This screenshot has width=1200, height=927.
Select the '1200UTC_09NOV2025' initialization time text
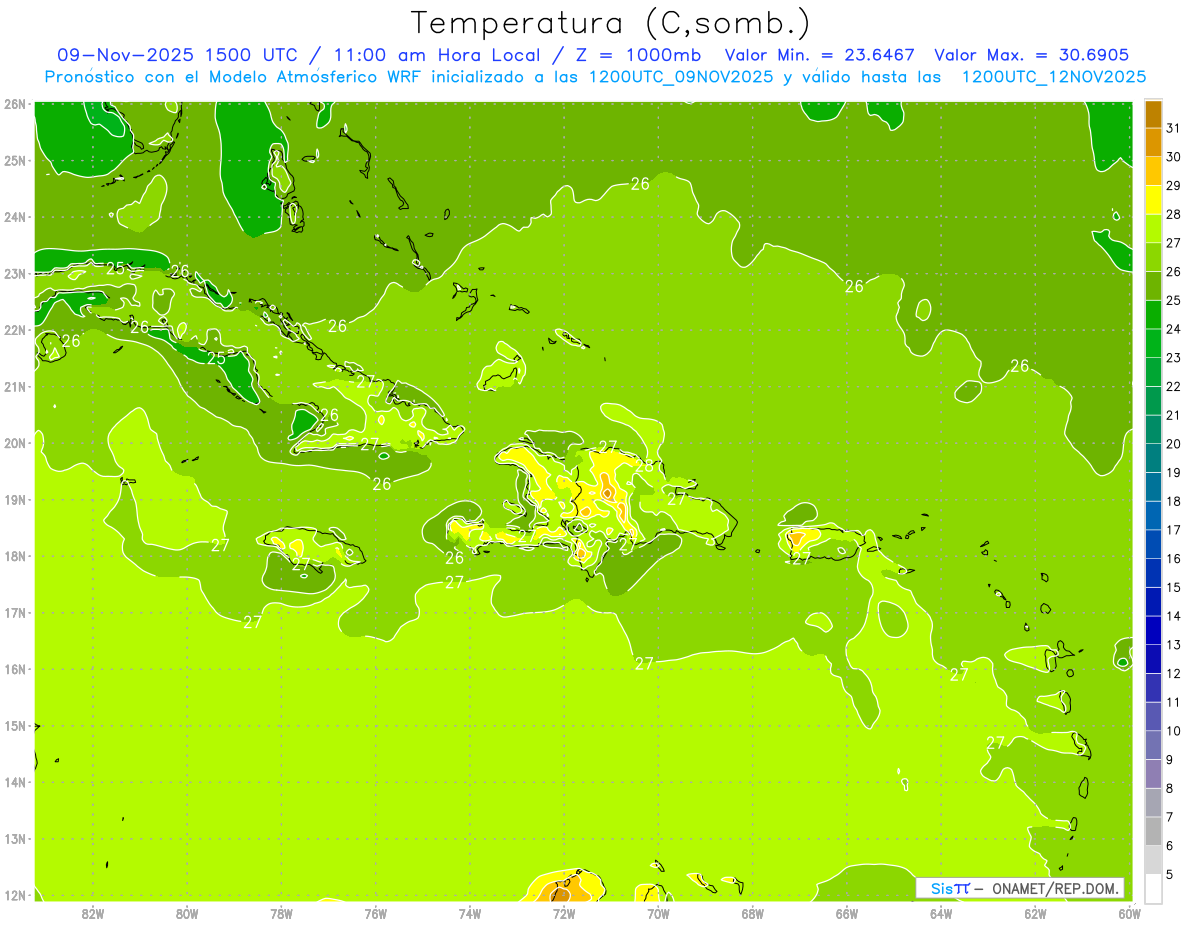(x=679, y=76)
